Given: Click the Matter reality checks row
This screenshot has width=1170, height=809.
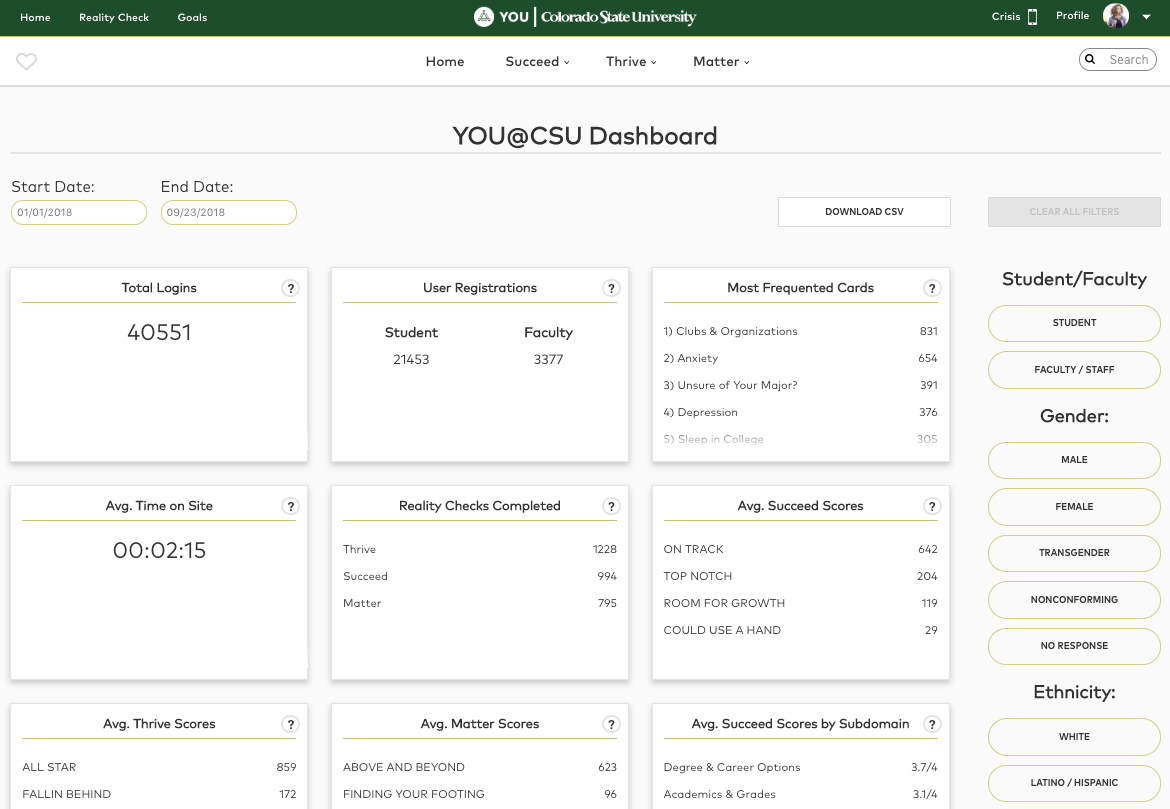Looking at the screenshot, I should tap(480, 603).
